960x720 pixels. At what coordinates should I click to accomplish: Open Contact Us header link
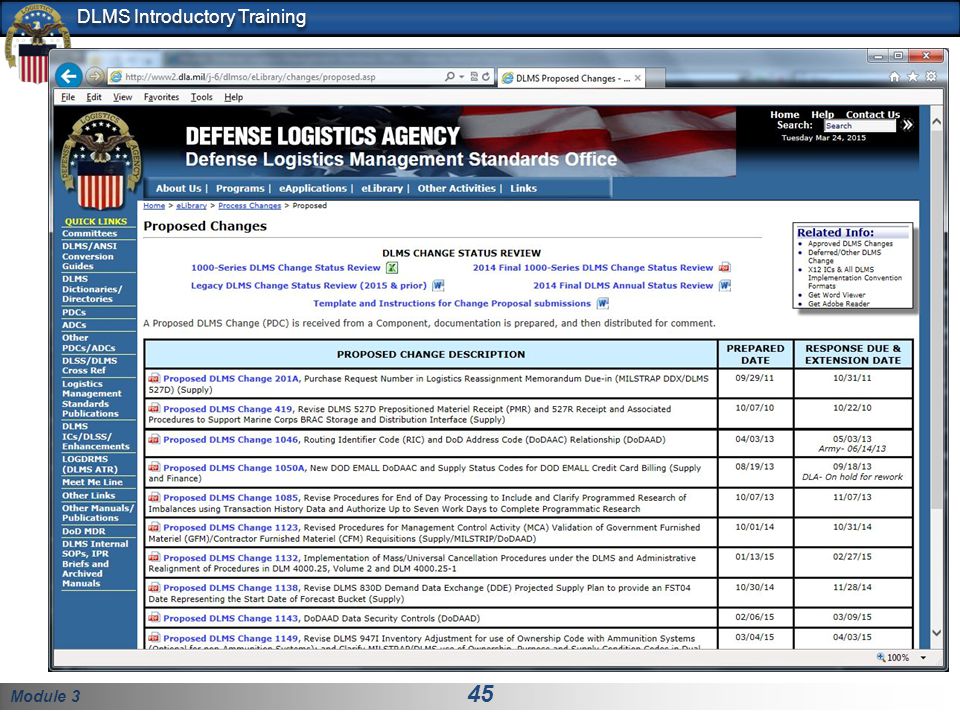coord(873,114)
